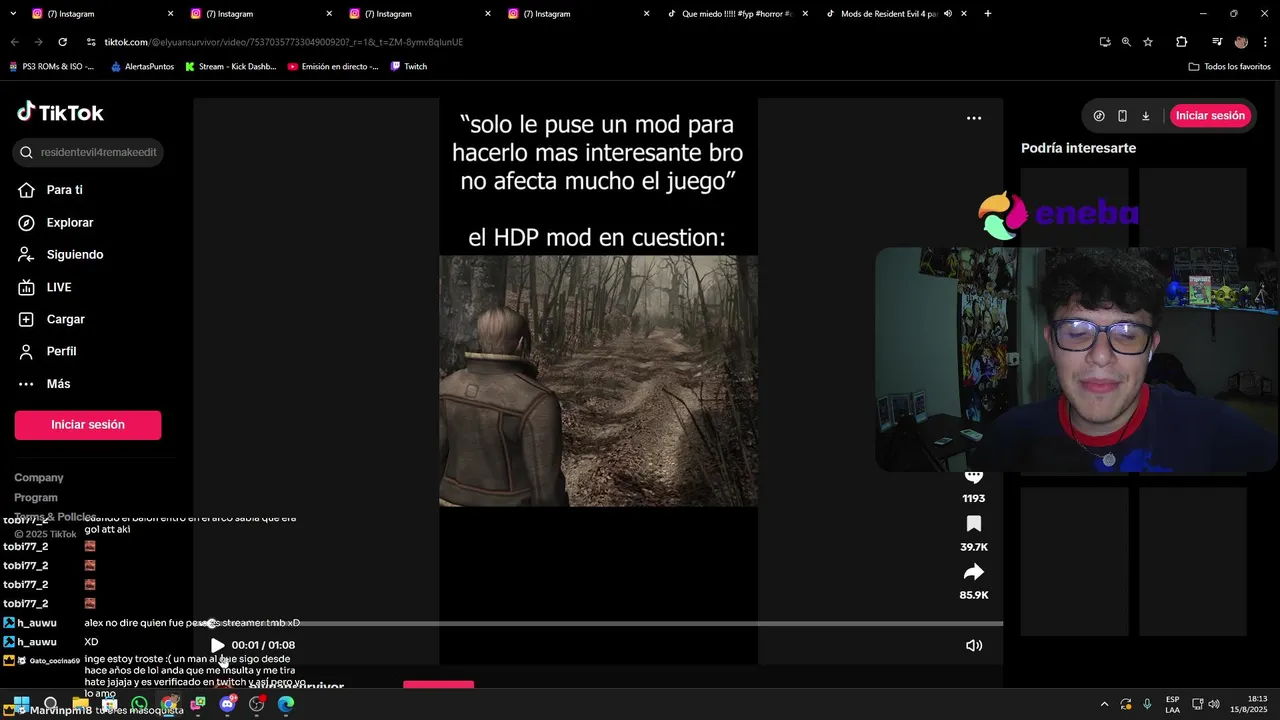Open Discord from the taskbar
1280x720 pixels.
[x=227, y=704]
